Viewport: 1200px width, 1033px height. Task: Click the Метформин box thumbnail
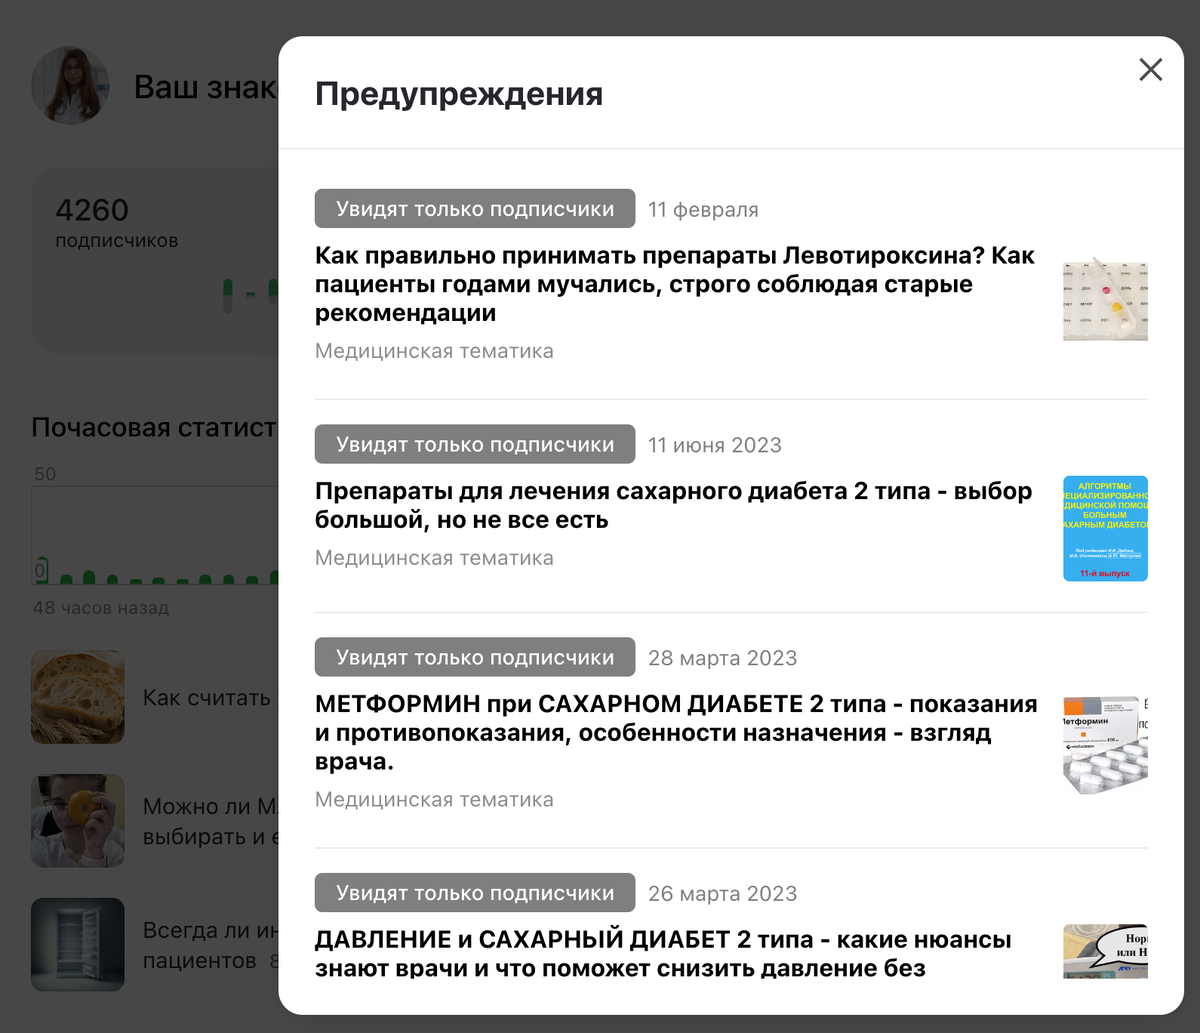[1105, 745]
